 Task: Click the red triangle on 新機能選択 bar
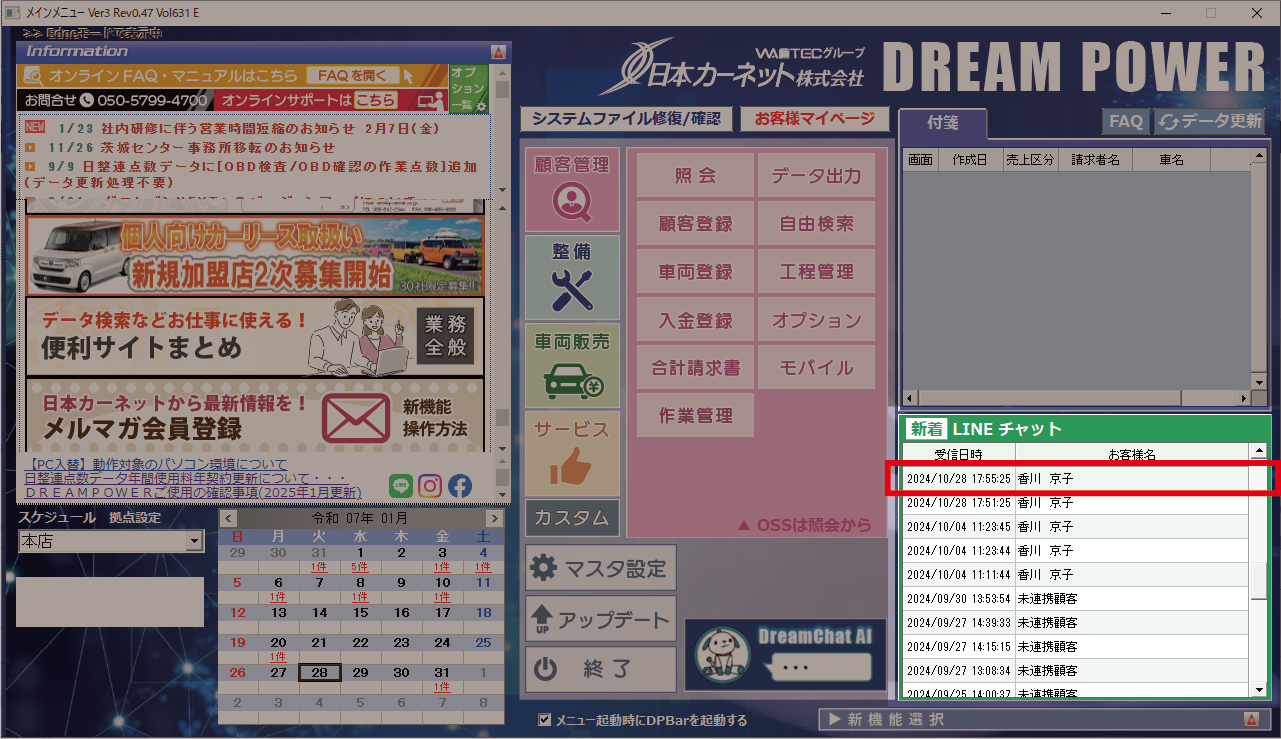click(x=1251, y=720)
